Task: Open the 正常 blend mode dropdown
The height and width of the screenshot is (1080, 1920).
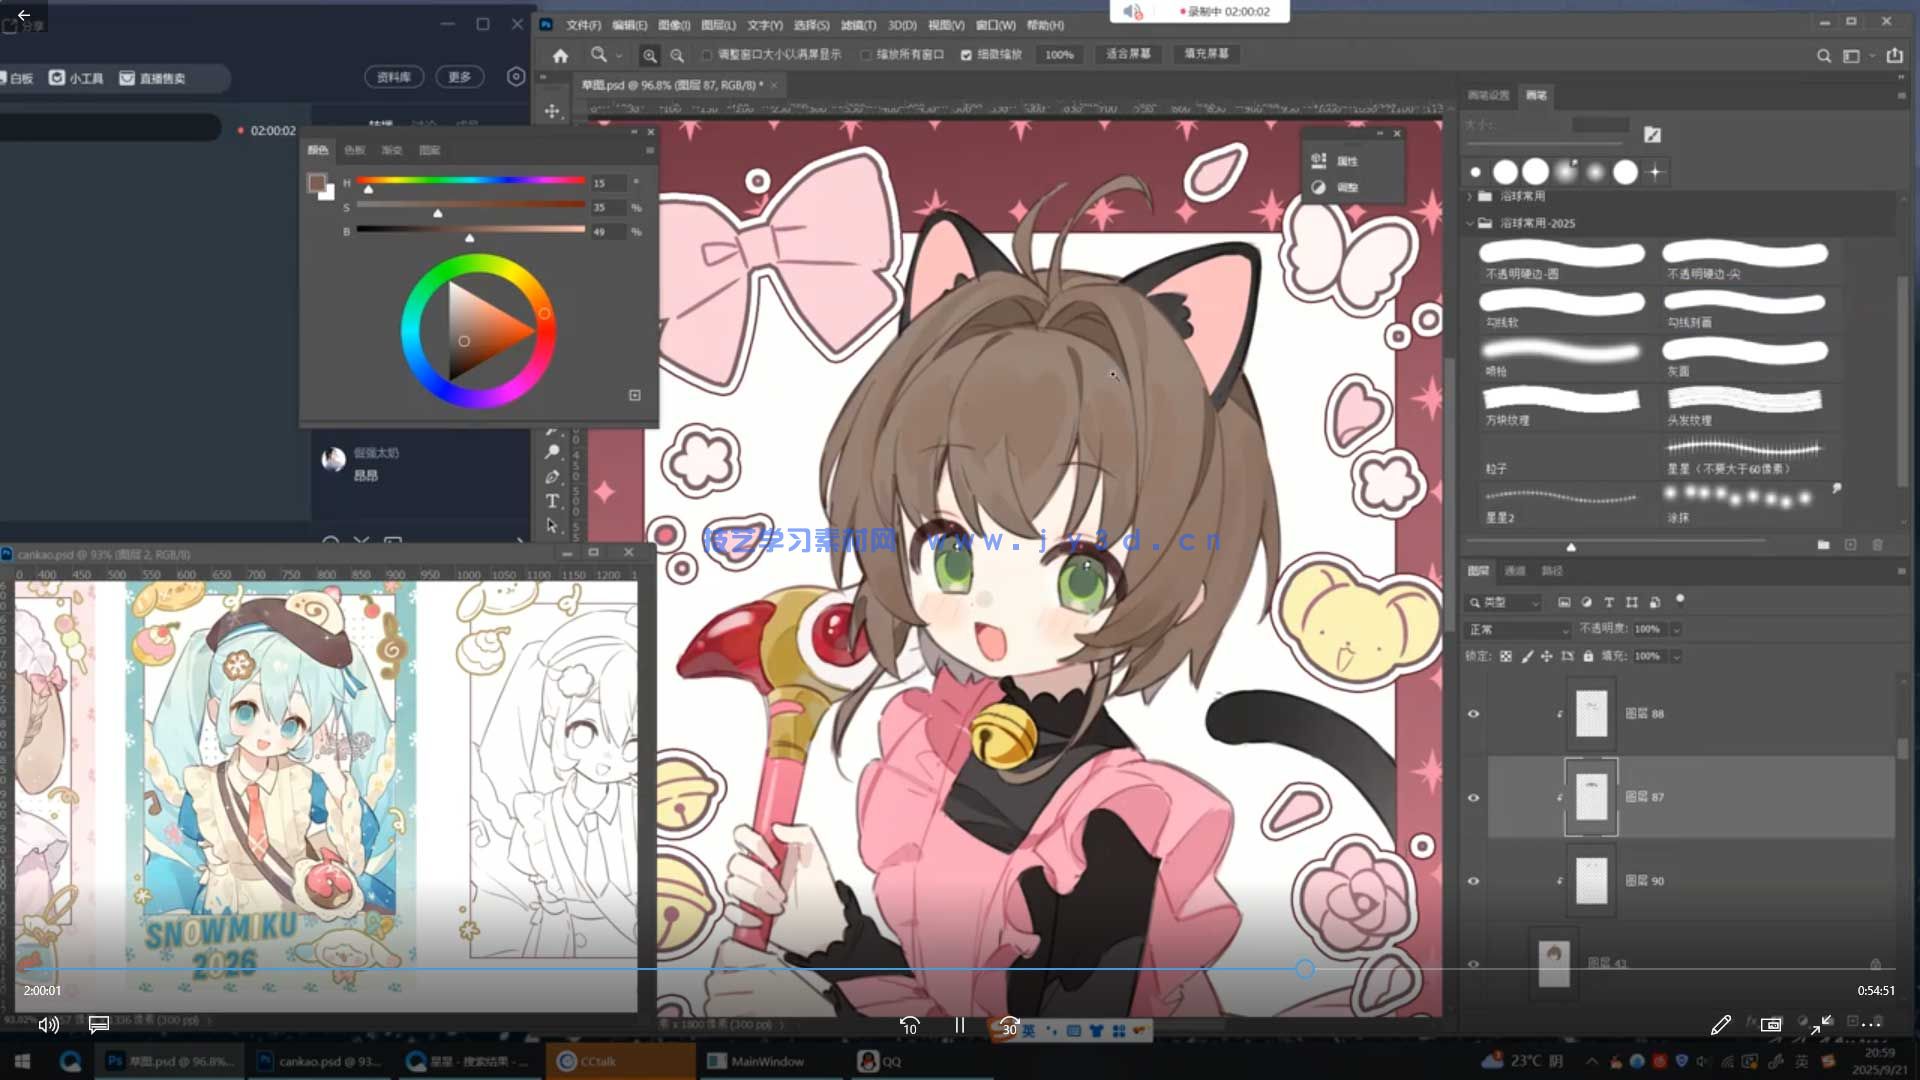Action: click(x=1518, y=630)
